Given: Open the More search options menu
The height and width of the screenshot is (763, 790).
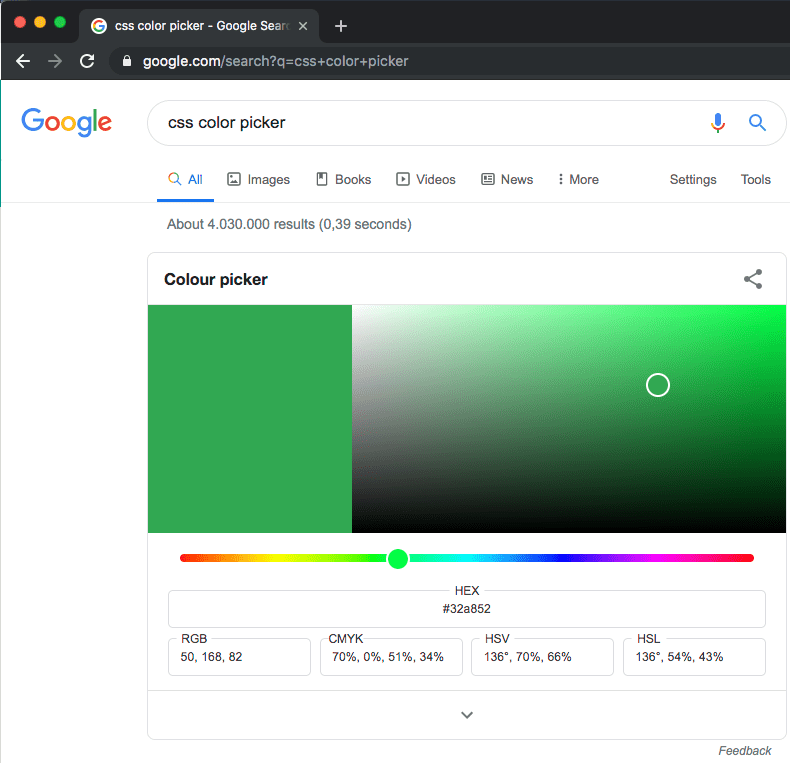Looking at the screenshot, I should [578, 180].
